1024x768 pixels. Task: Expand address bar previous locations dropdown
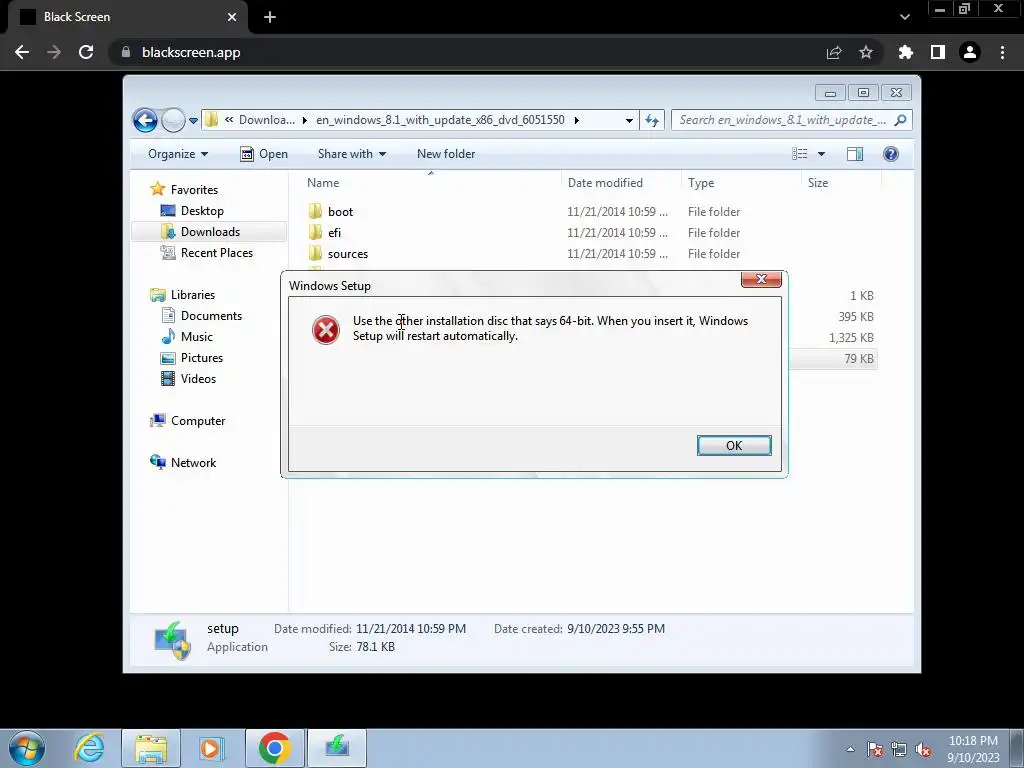coord(629,120)
